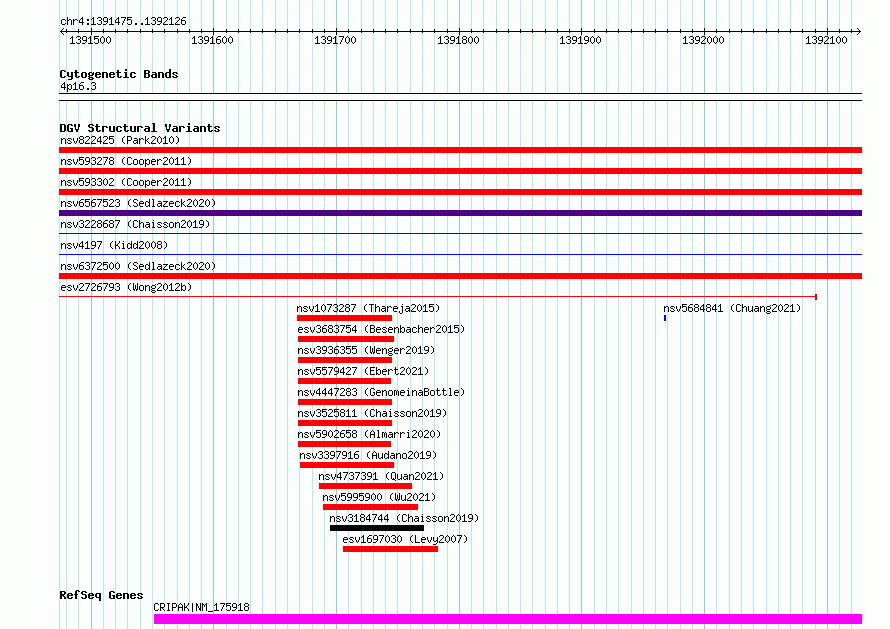Click nsv6372500 (Sedlazeck2020) variant label

[x=138, y=266]
